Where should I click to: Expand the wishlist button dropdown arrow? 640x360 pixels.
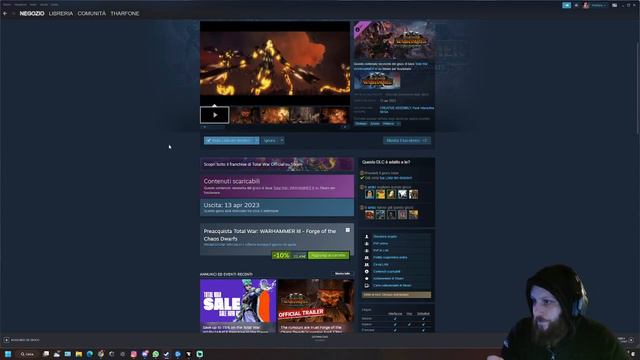pos(257,140)
